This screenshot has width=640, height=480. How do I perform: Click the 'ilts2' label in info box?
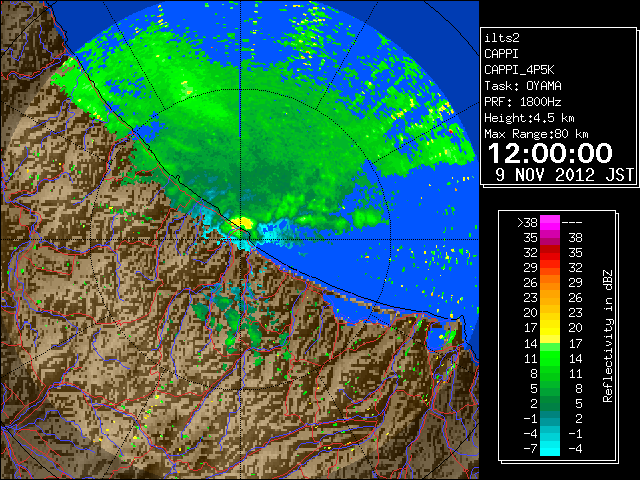502,38
